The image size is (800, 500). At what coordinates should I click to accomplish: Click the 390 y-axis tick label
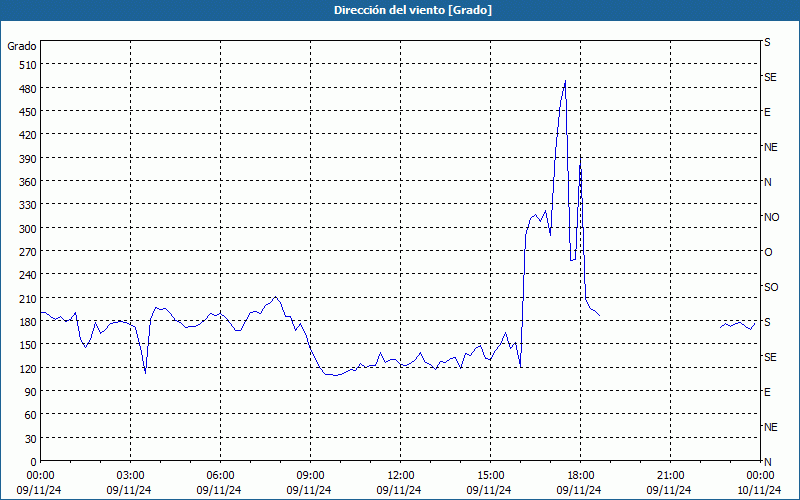click(x=29, y=159)
